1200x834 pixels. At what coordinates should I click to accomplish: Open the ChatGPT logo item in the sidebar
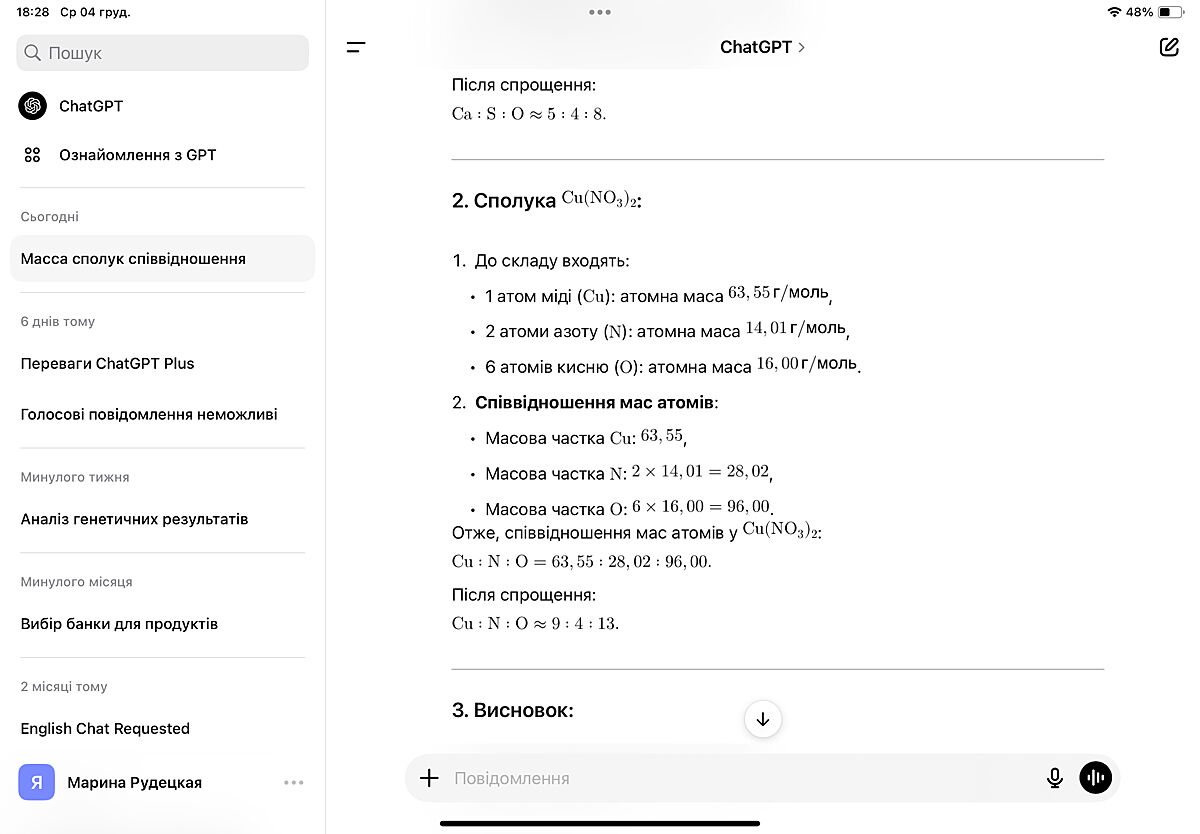click(x=33, y=106)
